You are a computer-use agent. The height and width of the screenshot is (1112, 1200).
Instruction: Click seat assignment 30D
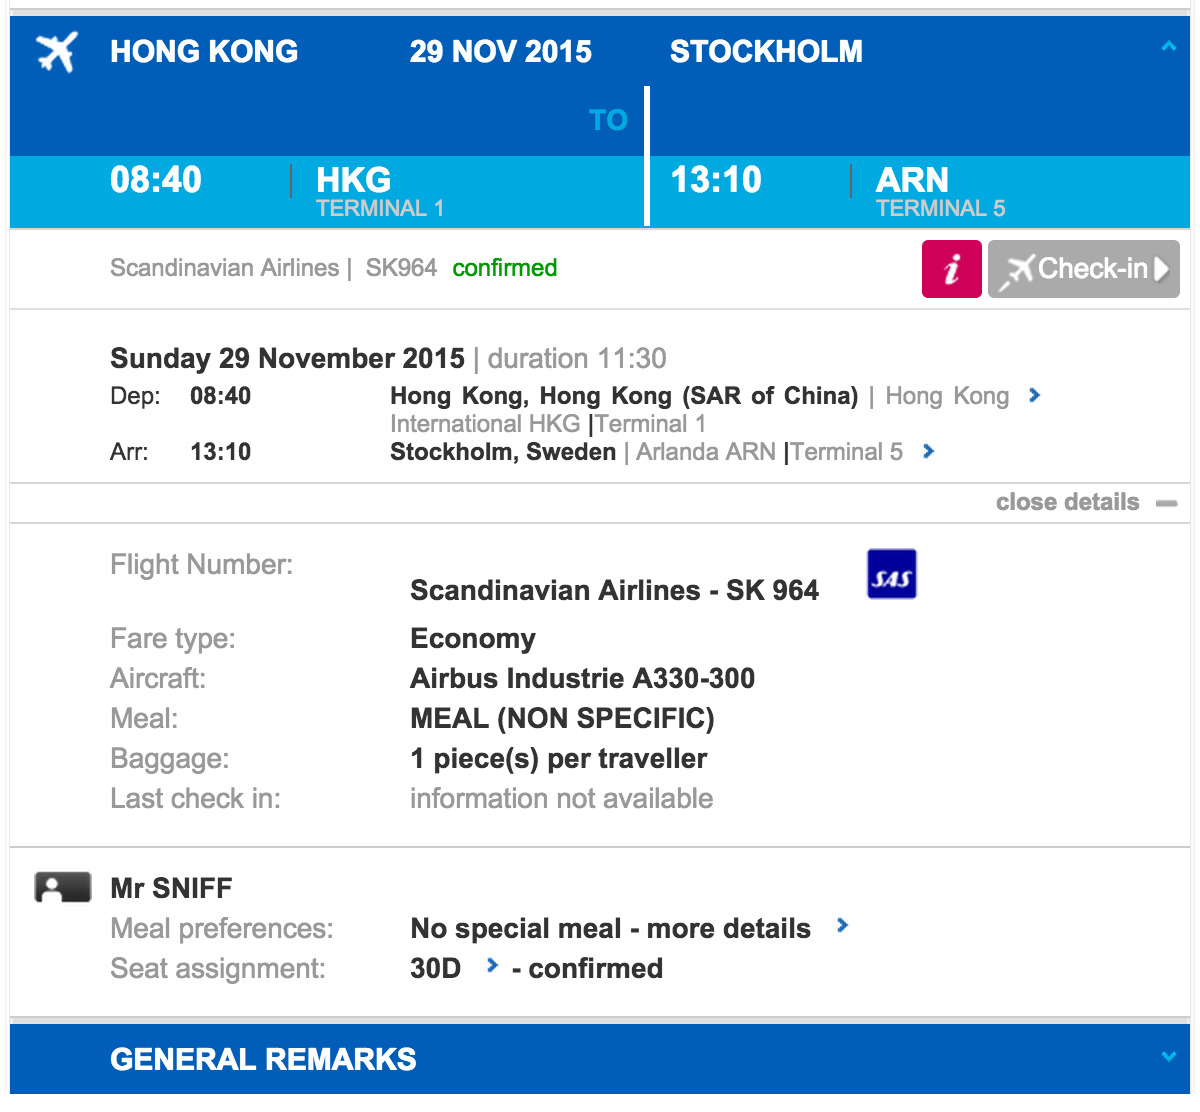tap(436, 968)
